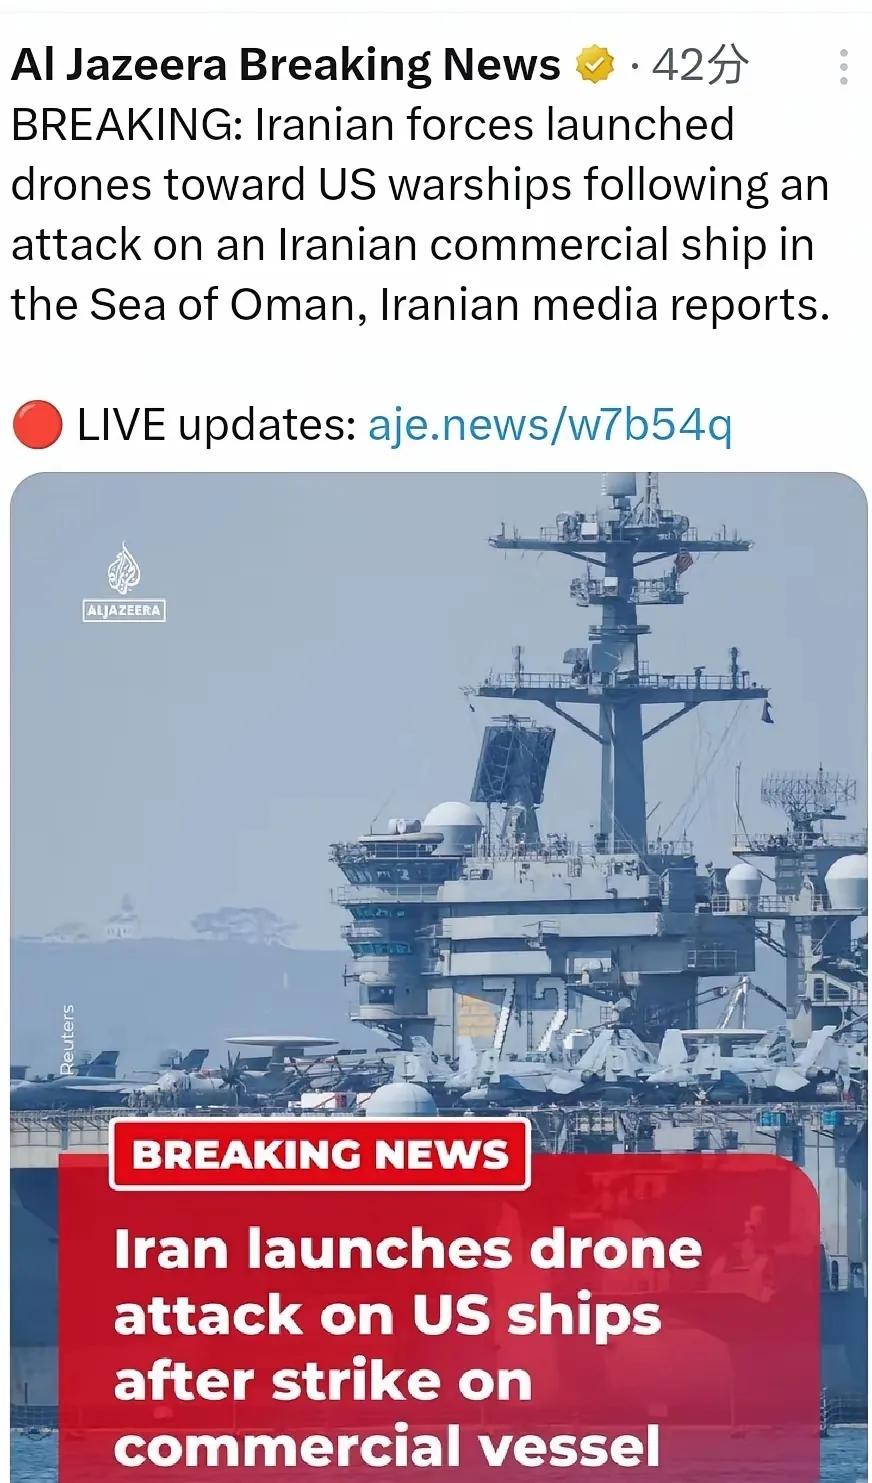Open the aircraft carrier photo thumbnail
The image size is (872, 1483).
click(x=438, y=977)
